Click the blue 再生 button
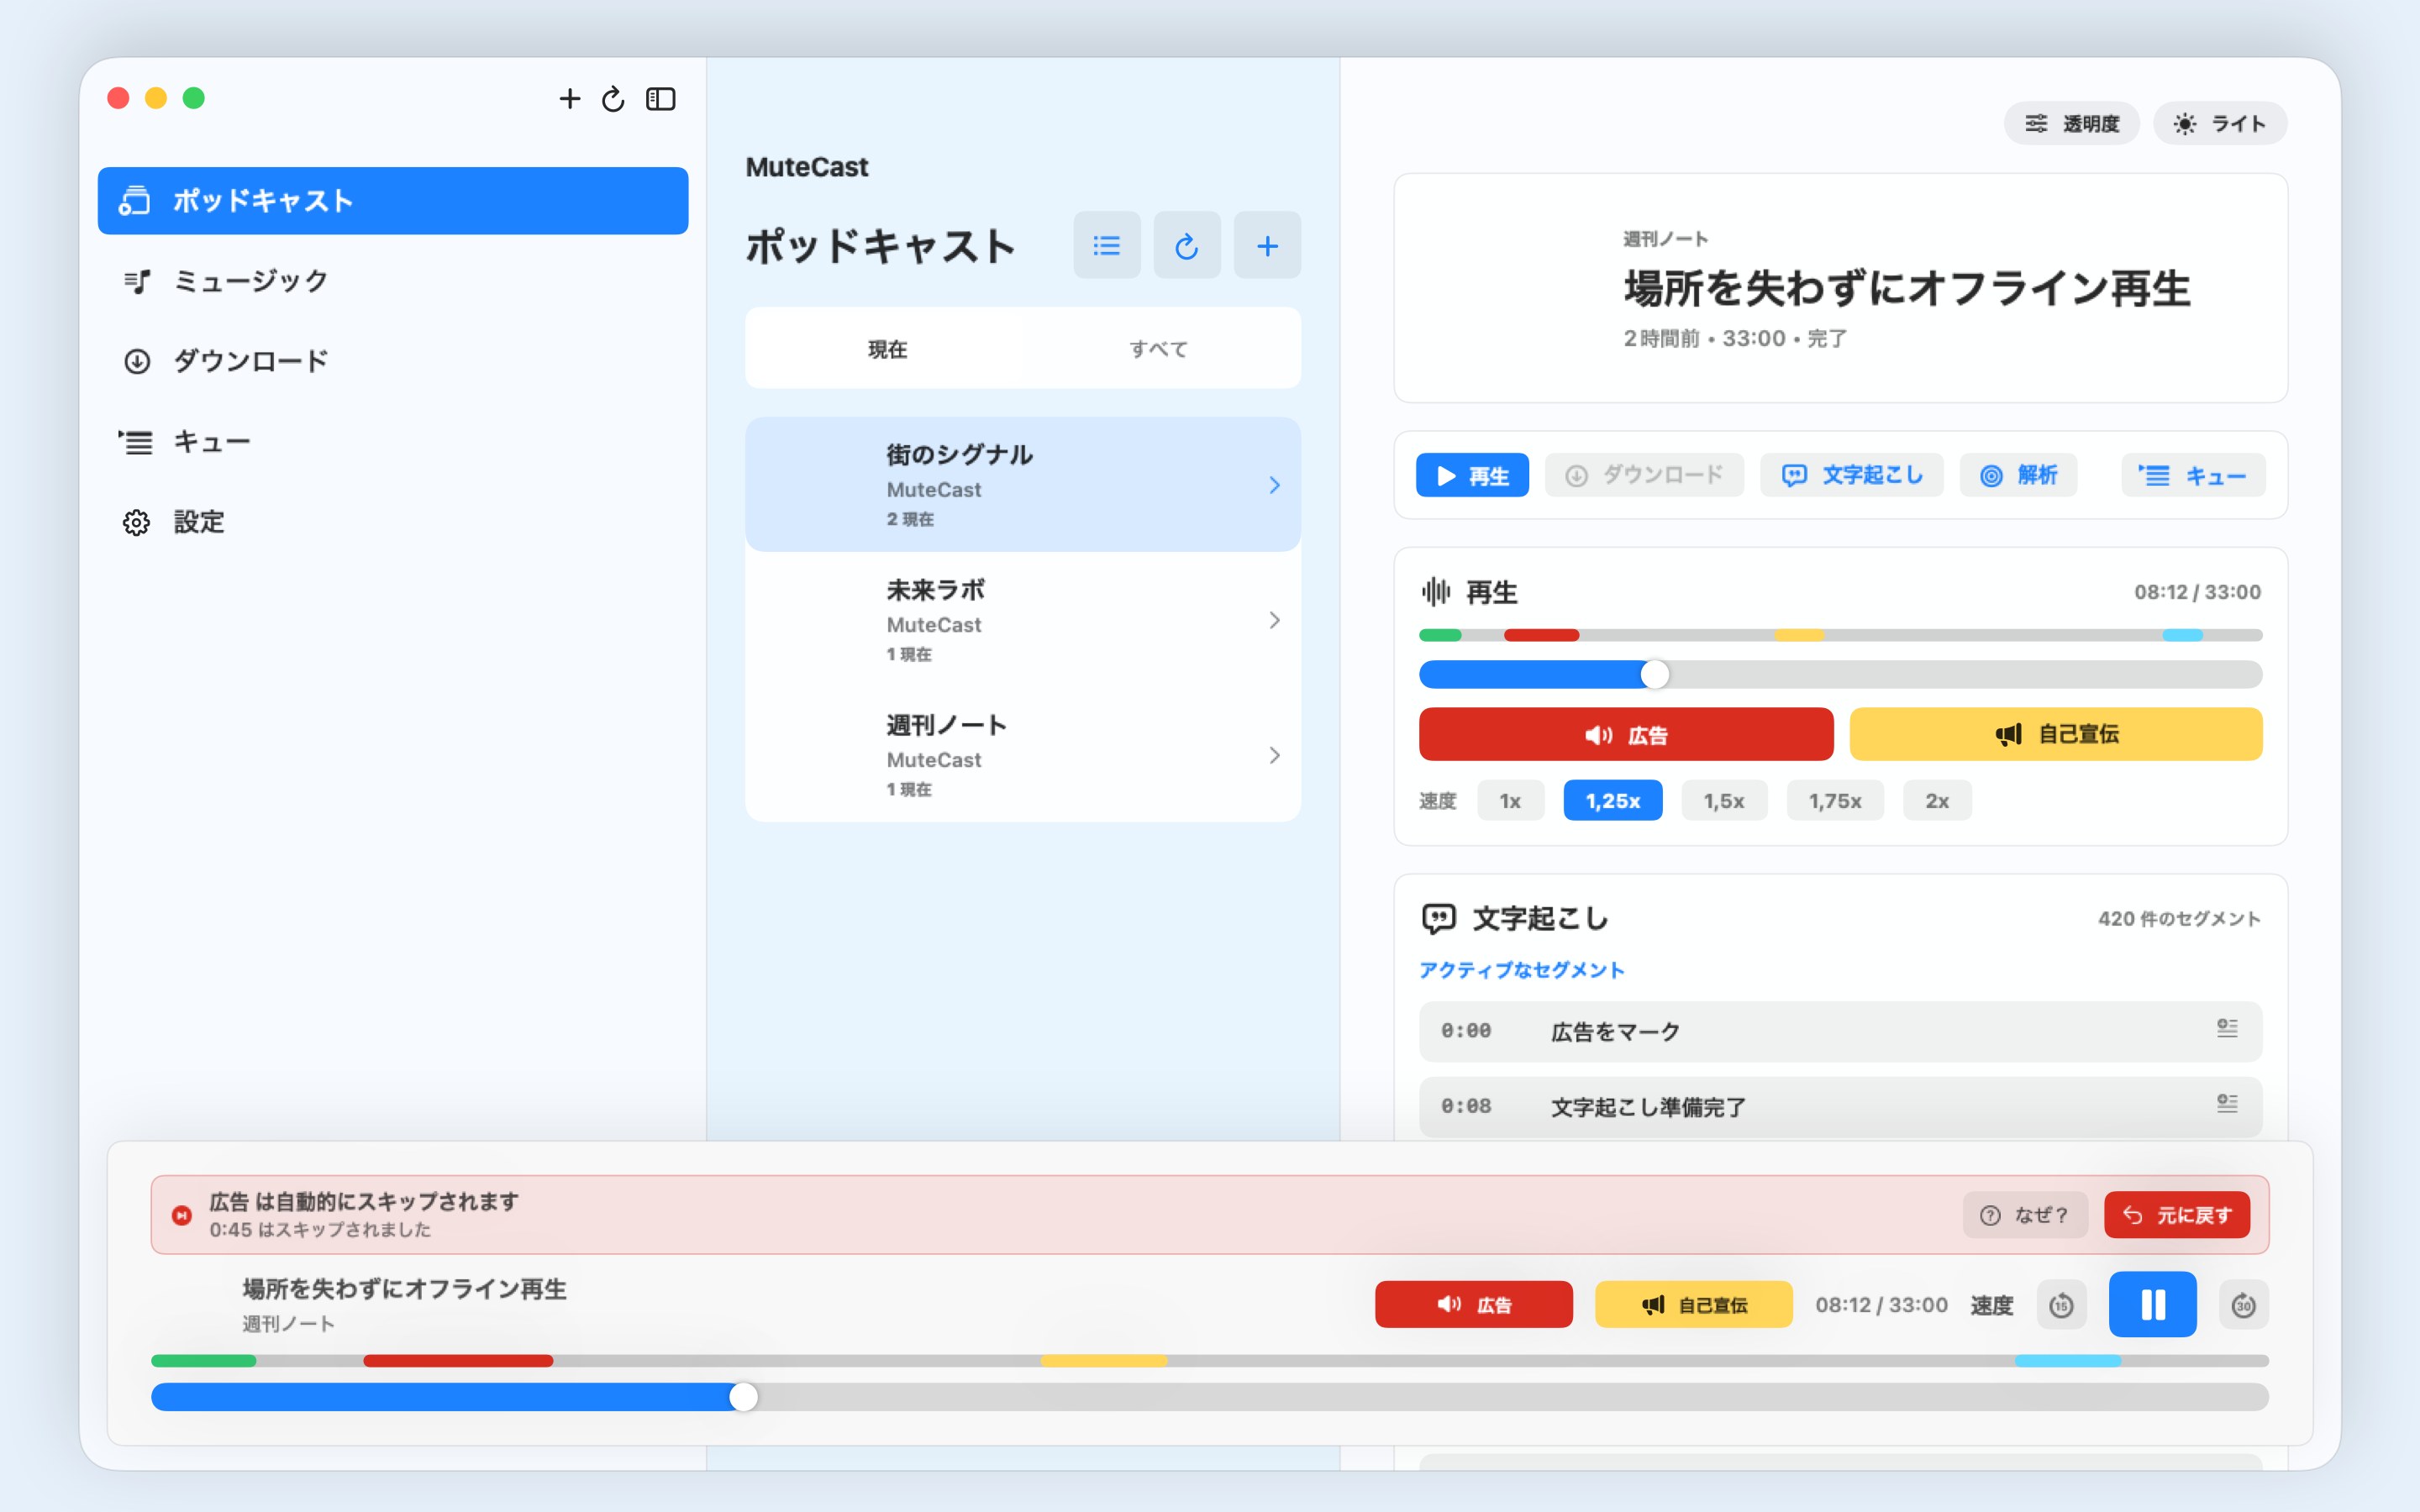This screenshot has height=1512, width=2420. click(1472, 475)
